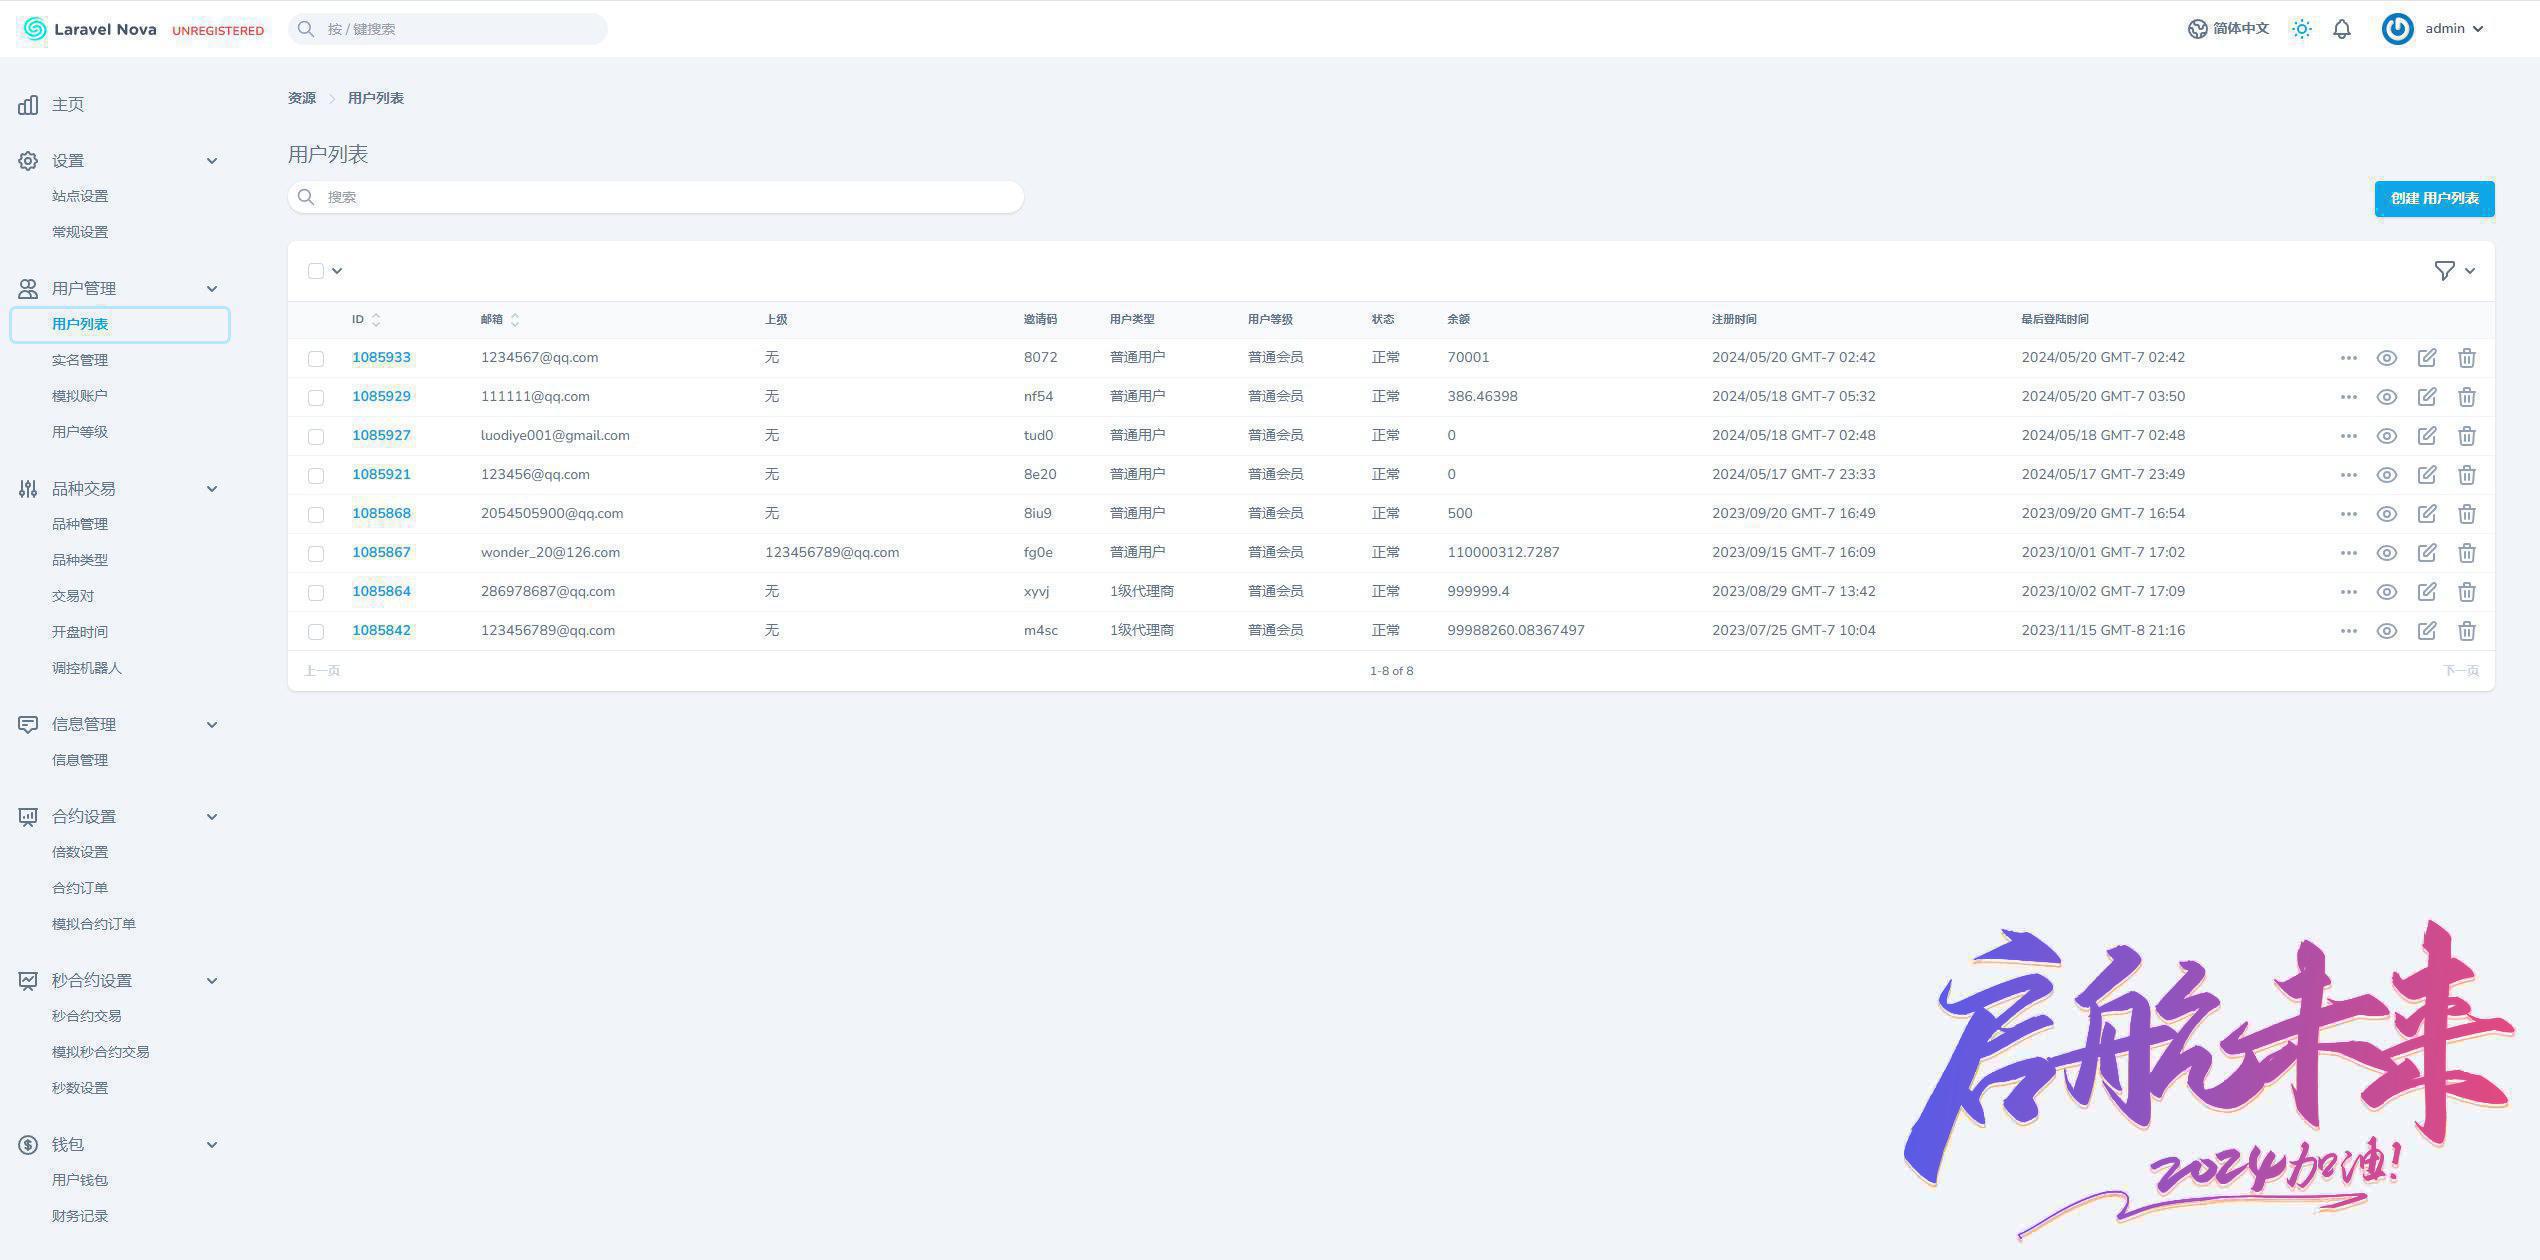Click the 信息管理 message icon
Image resolution: width=2540 pixels, height=1260 pixels.
pyautogui.click(x=28, y=725)
